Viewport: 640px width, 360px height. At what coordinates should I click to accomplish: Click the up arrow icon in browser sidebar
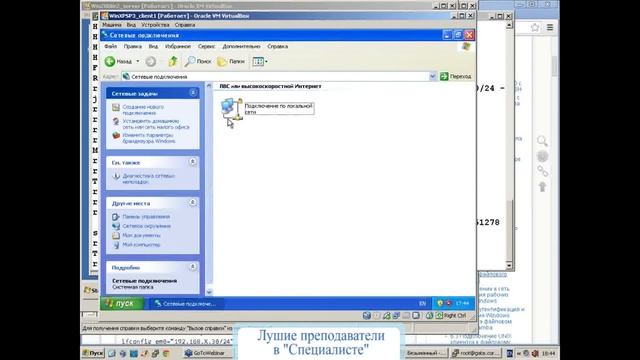tap(542, 187)
